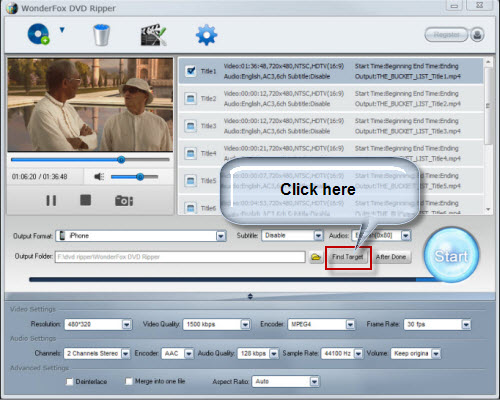The width and height of the screenshot is (500, 400).
Task: Open the Load DVD dropdown arrow
Action: pos(62,30)
